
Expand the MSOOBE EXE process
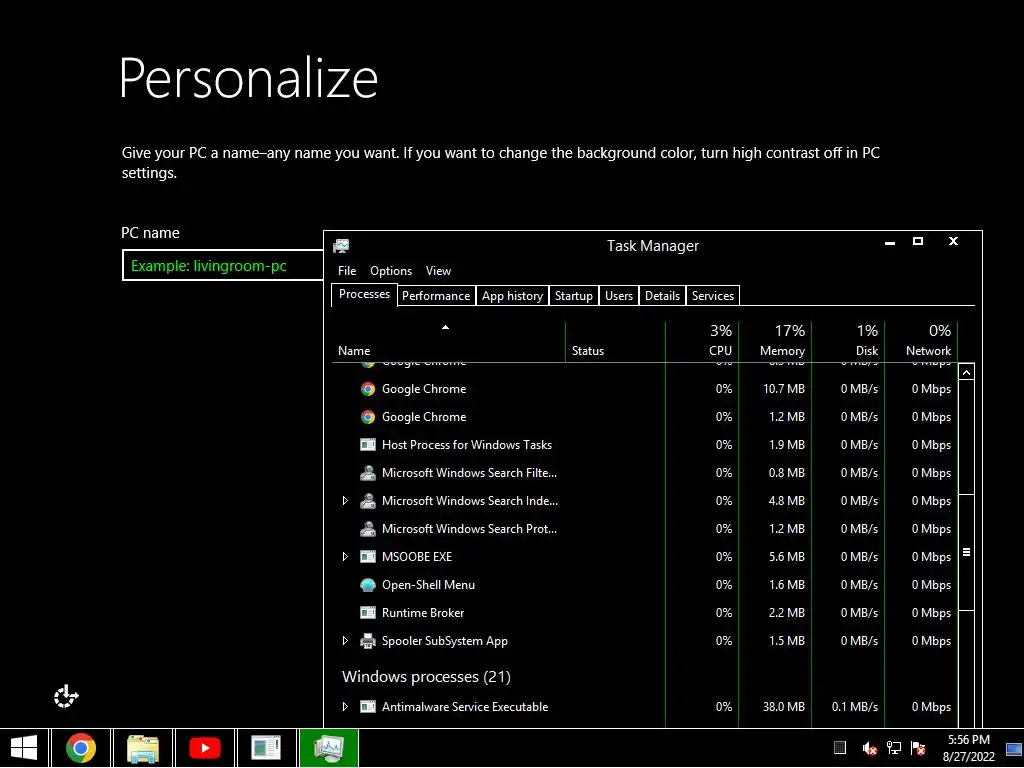coord(345,557)
